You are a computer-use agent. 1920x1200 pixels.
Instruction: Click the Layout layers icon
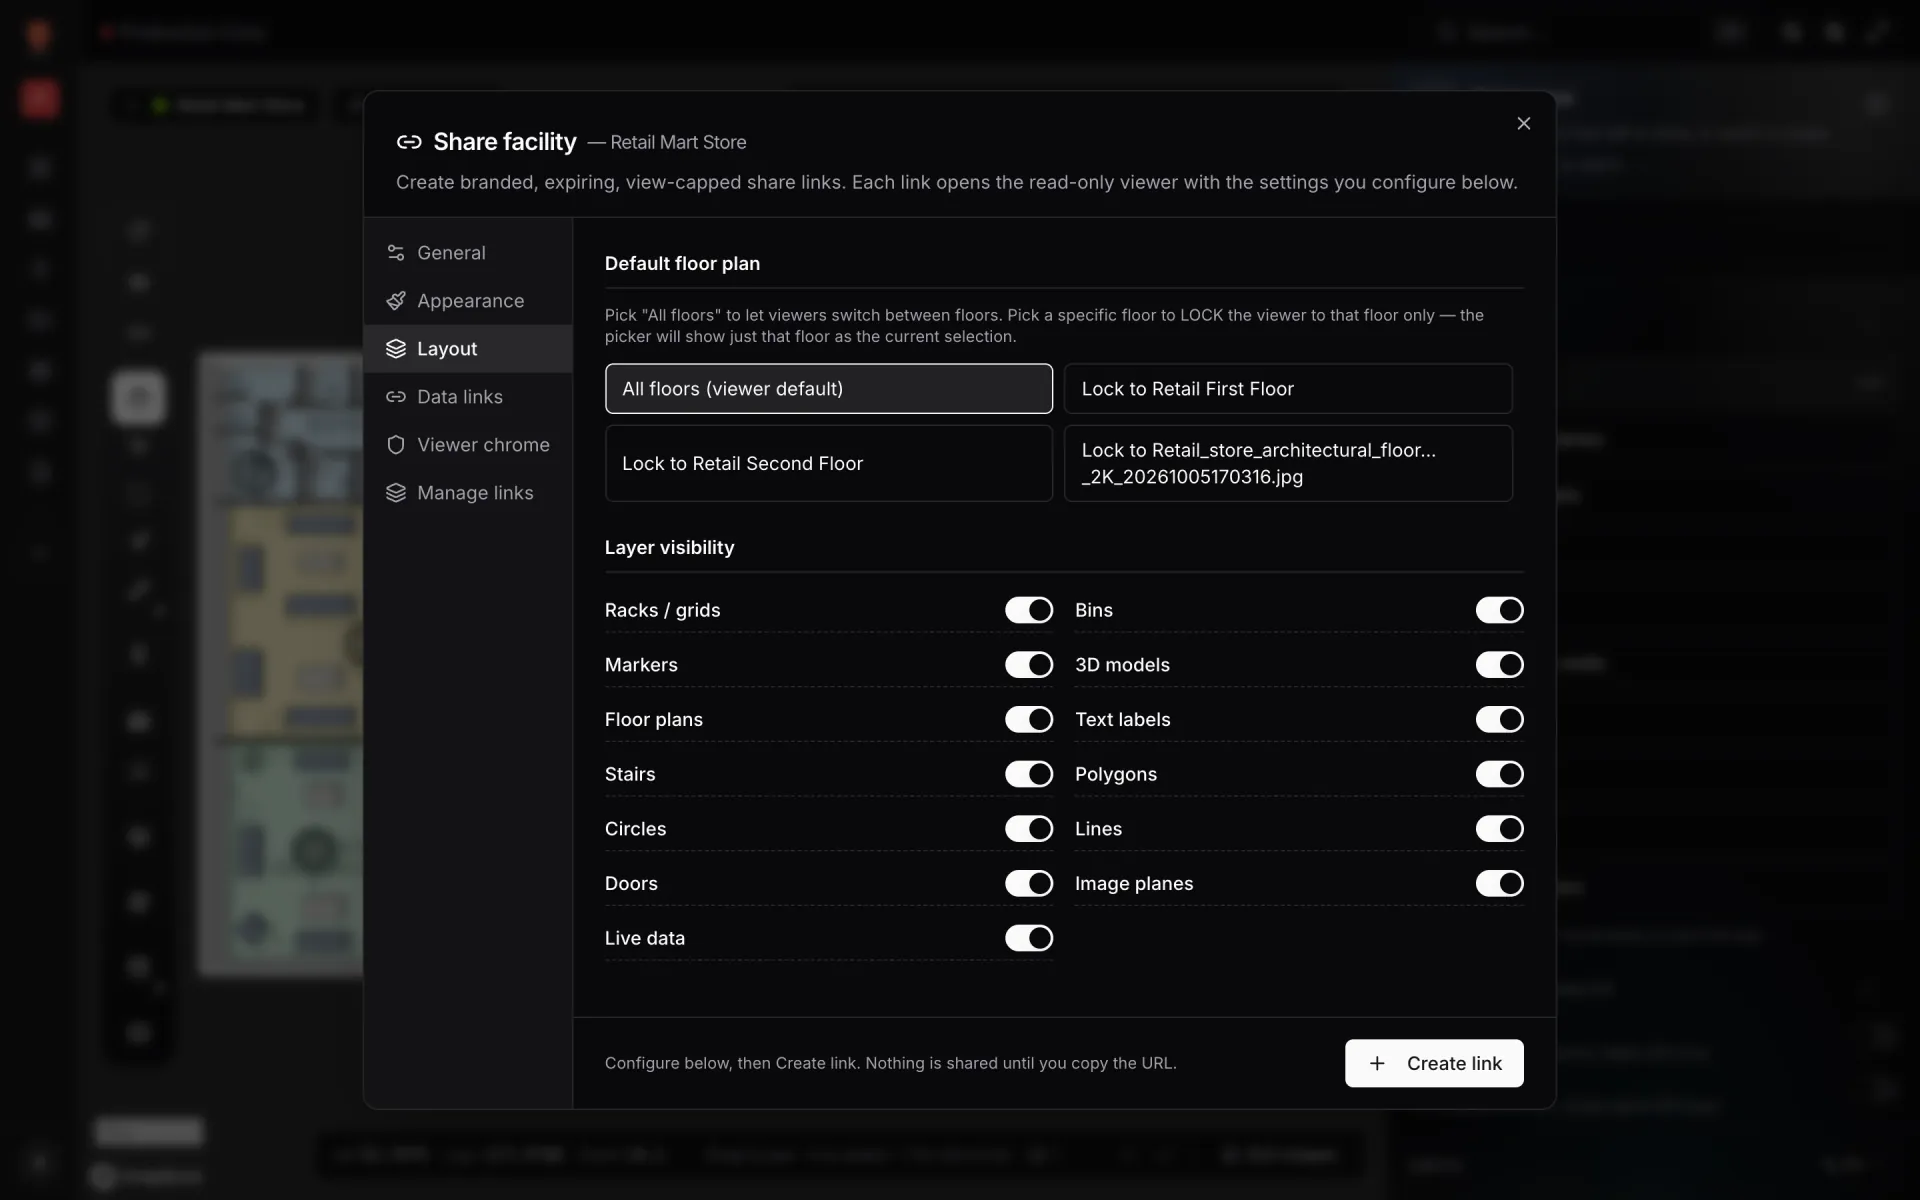(x=396, y=349)
